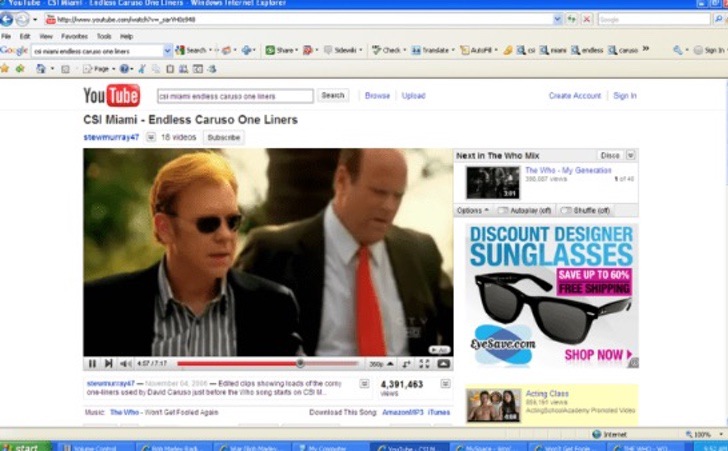This screenshot has height=451, width=728.
Task: Click the Home icon in the command bar
Action: [41, 69]
